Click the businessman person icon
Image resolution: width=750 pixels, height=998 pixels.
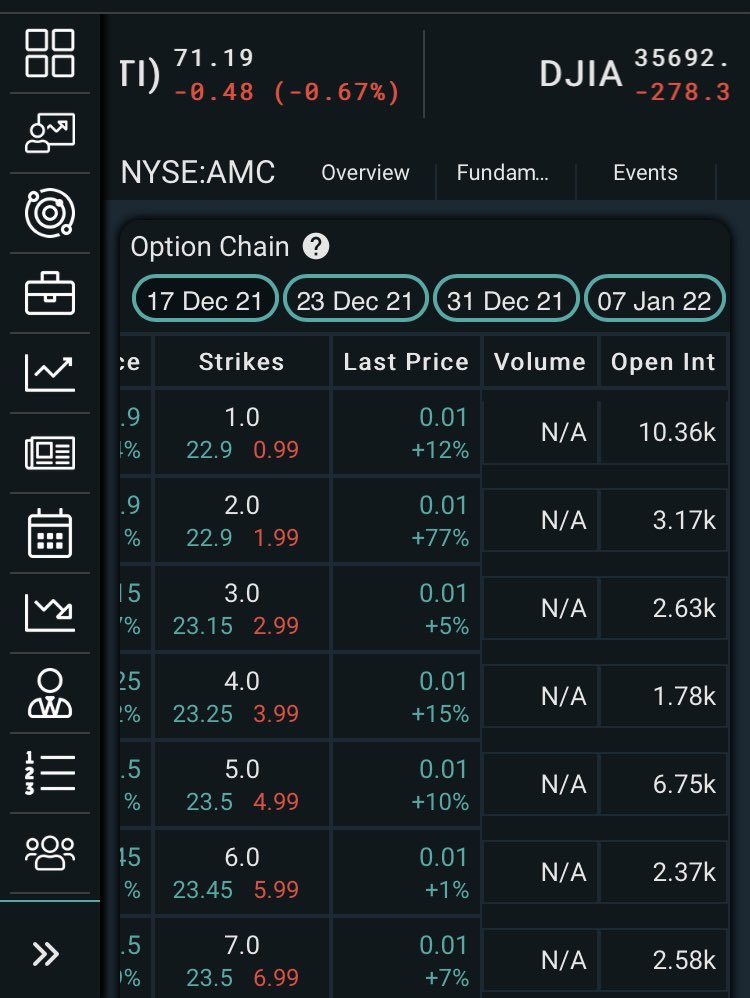(50, 693)
